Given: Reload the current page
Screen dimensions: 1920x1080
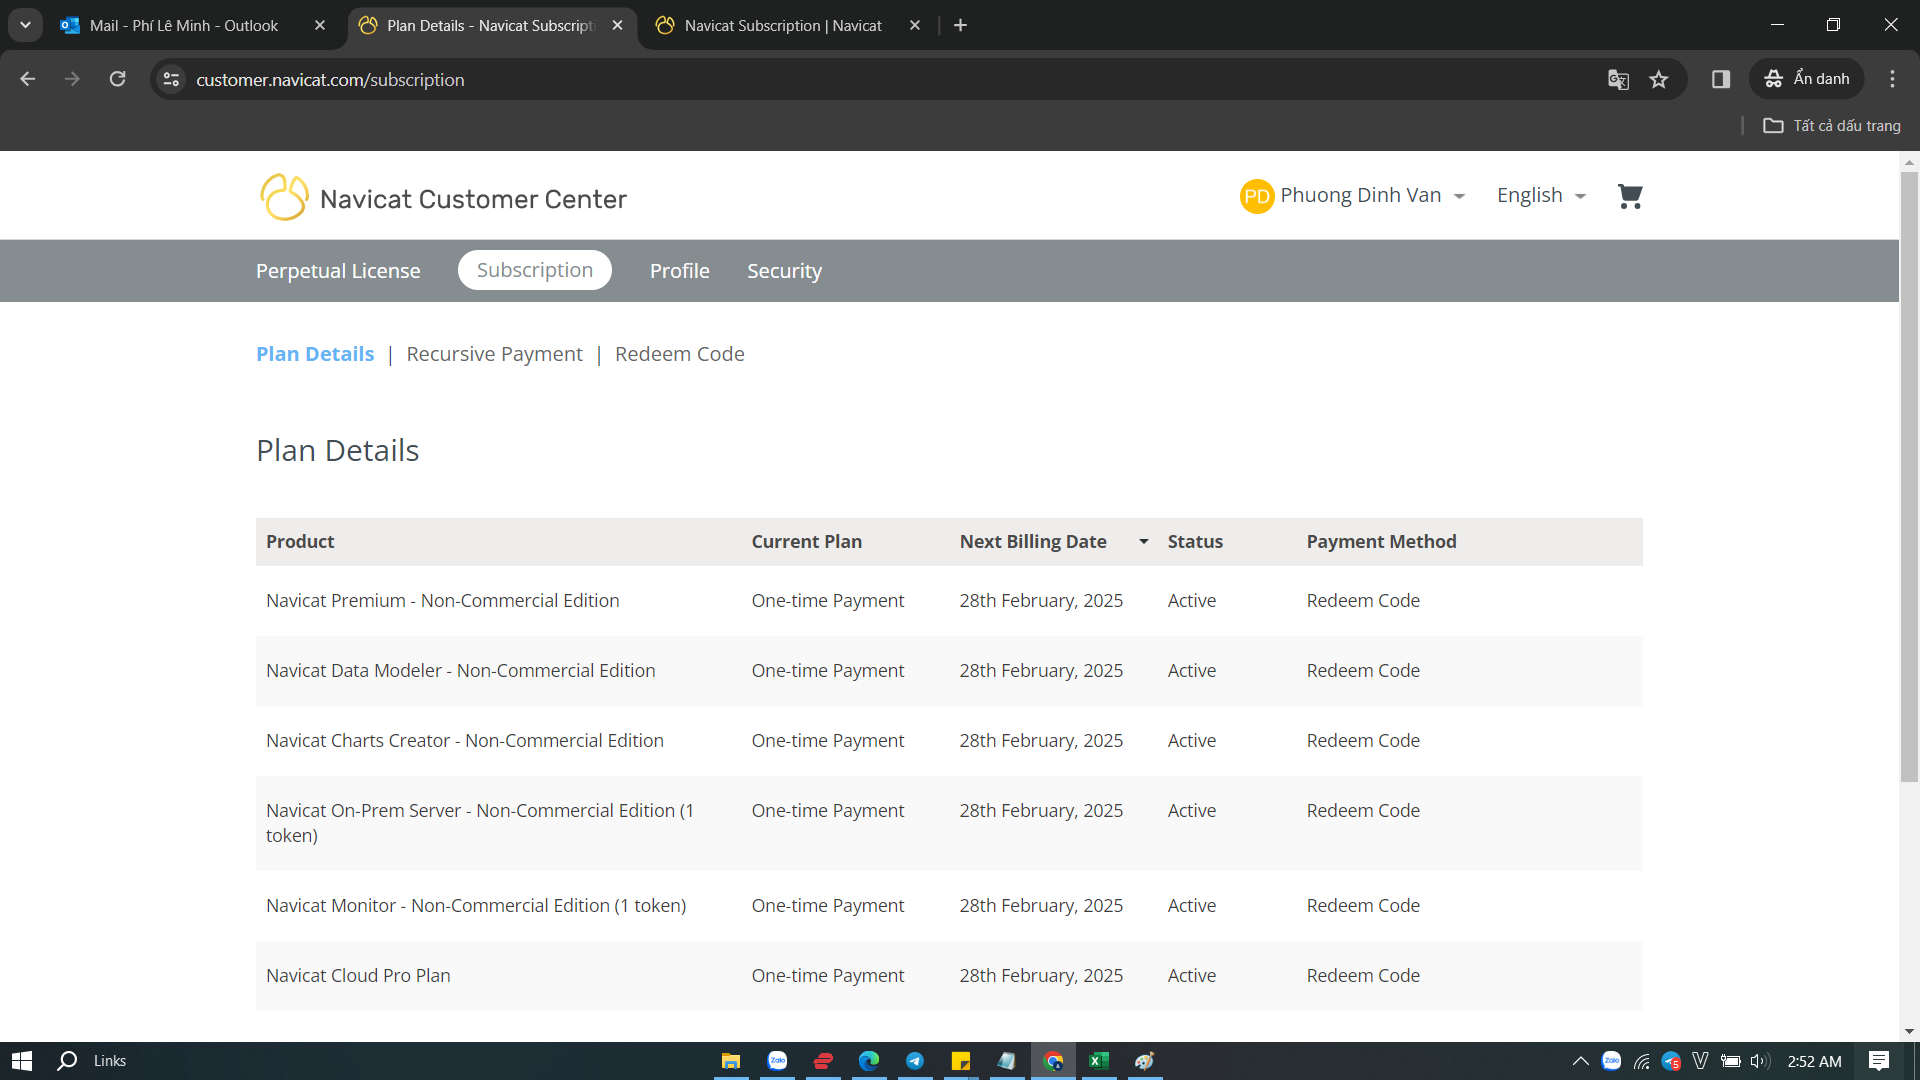Looking at the screenshot, I should tap(118, 79).
